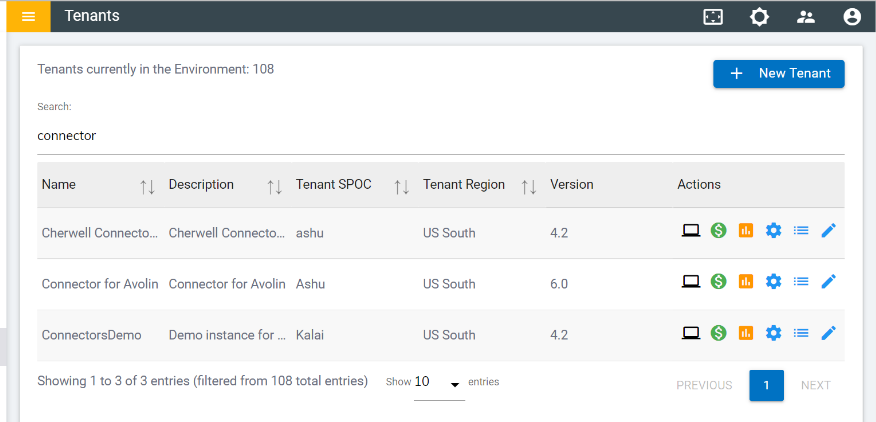The width and height of the screenshot is (876, 422).
Task: Open the settings gear in top header
Action: [760, 17]
